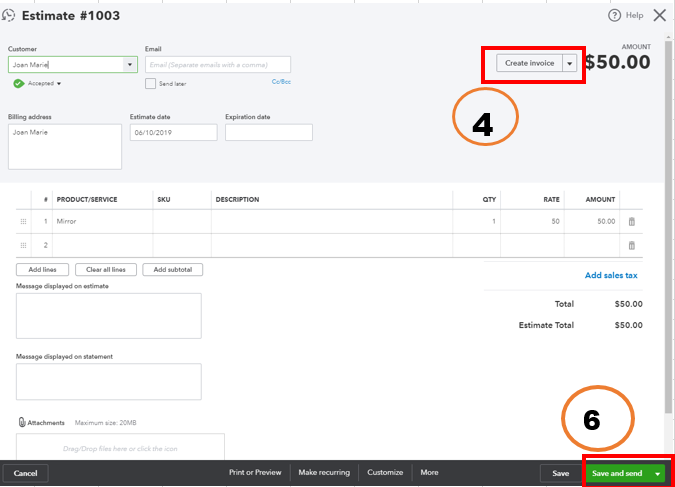Open the Save and send arrow options
Viewport: 675px width, 487px height.
[x=658, y=473]
